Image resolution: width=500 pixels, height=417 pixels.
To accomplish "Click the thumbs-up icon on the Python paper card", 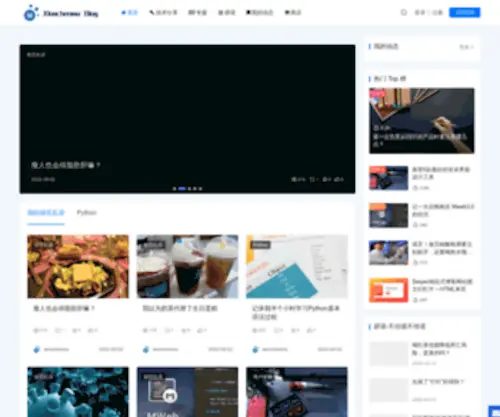I will coord(309,330).
